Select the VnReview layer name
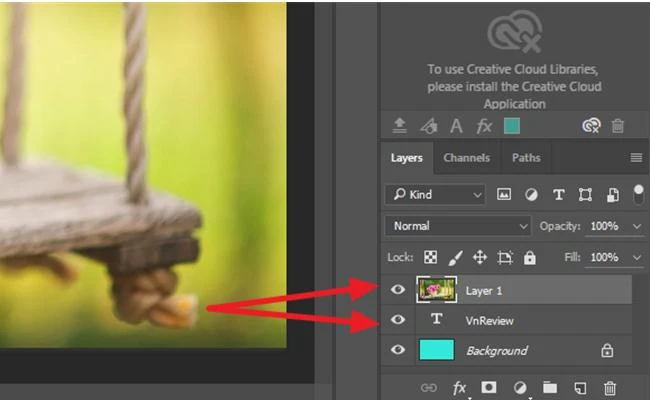This screenshot has height=400, width=650. 489,321
